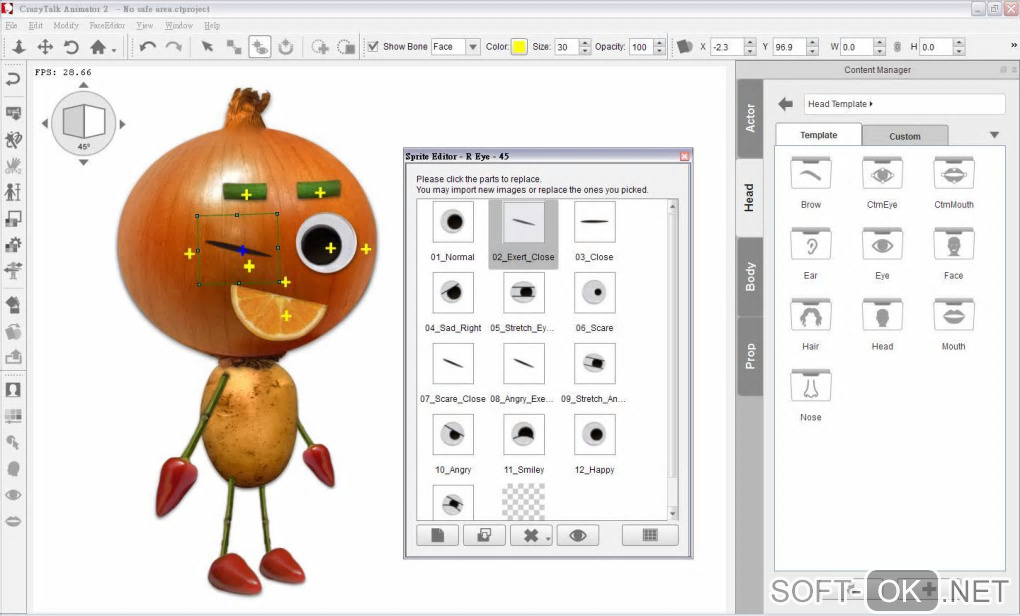Click the delete X button in Sprite Editor

530,536
